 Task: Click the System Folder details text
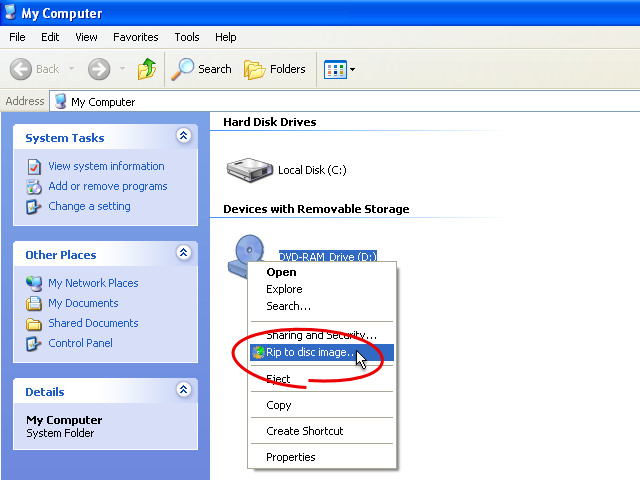pyautogui.click(x=60, y=433)
